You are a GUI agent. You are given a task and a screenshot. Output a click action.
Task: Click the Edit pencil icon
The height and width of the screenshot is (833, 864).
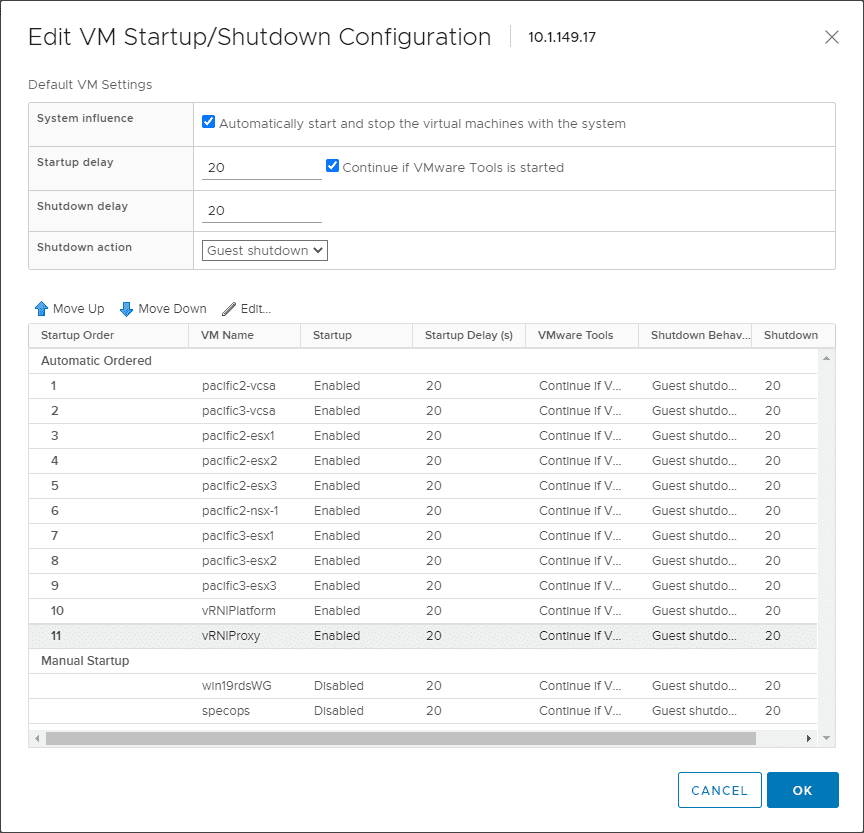click(x=229, y=309)
